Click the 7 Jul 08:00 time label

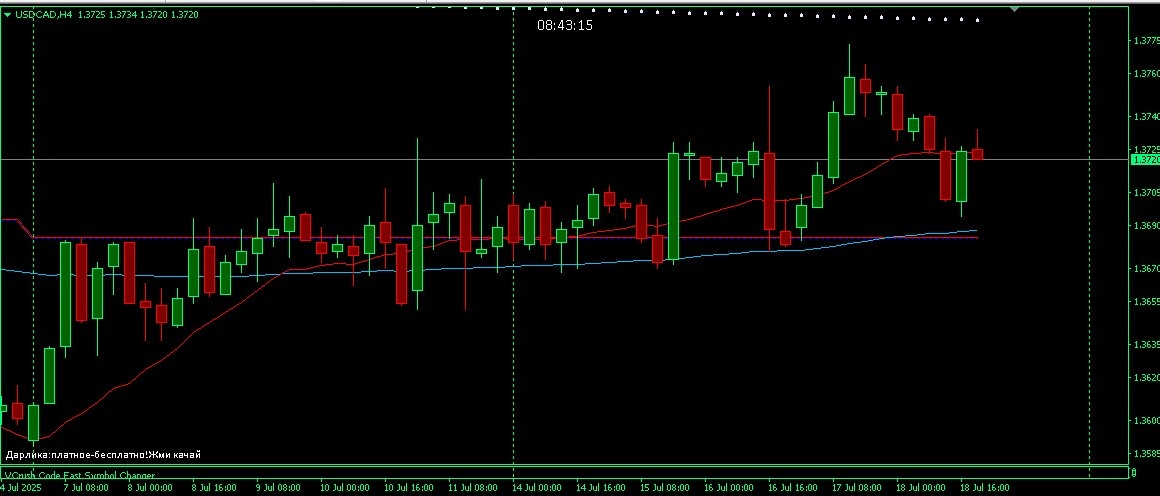click(86, 489)
